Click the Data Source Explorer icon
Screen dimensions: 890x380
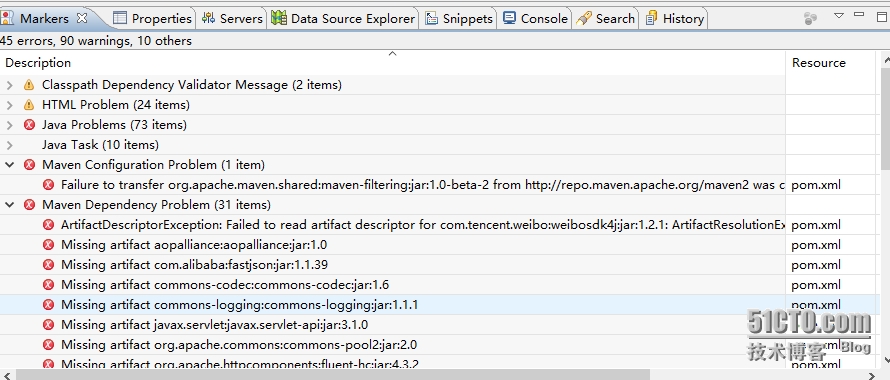279,18
